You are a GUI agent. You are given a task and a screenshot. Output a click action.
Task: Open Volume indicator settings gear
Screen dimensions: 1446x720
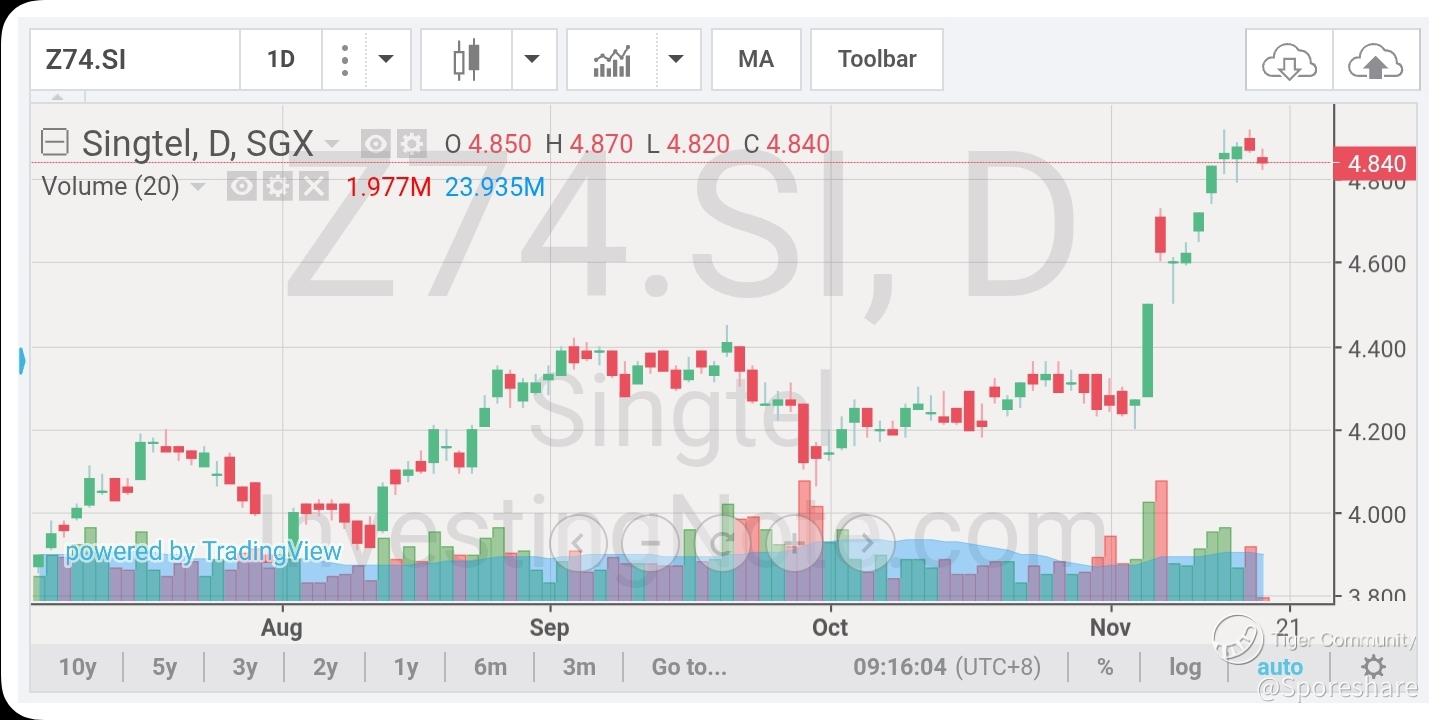(277, 186)
